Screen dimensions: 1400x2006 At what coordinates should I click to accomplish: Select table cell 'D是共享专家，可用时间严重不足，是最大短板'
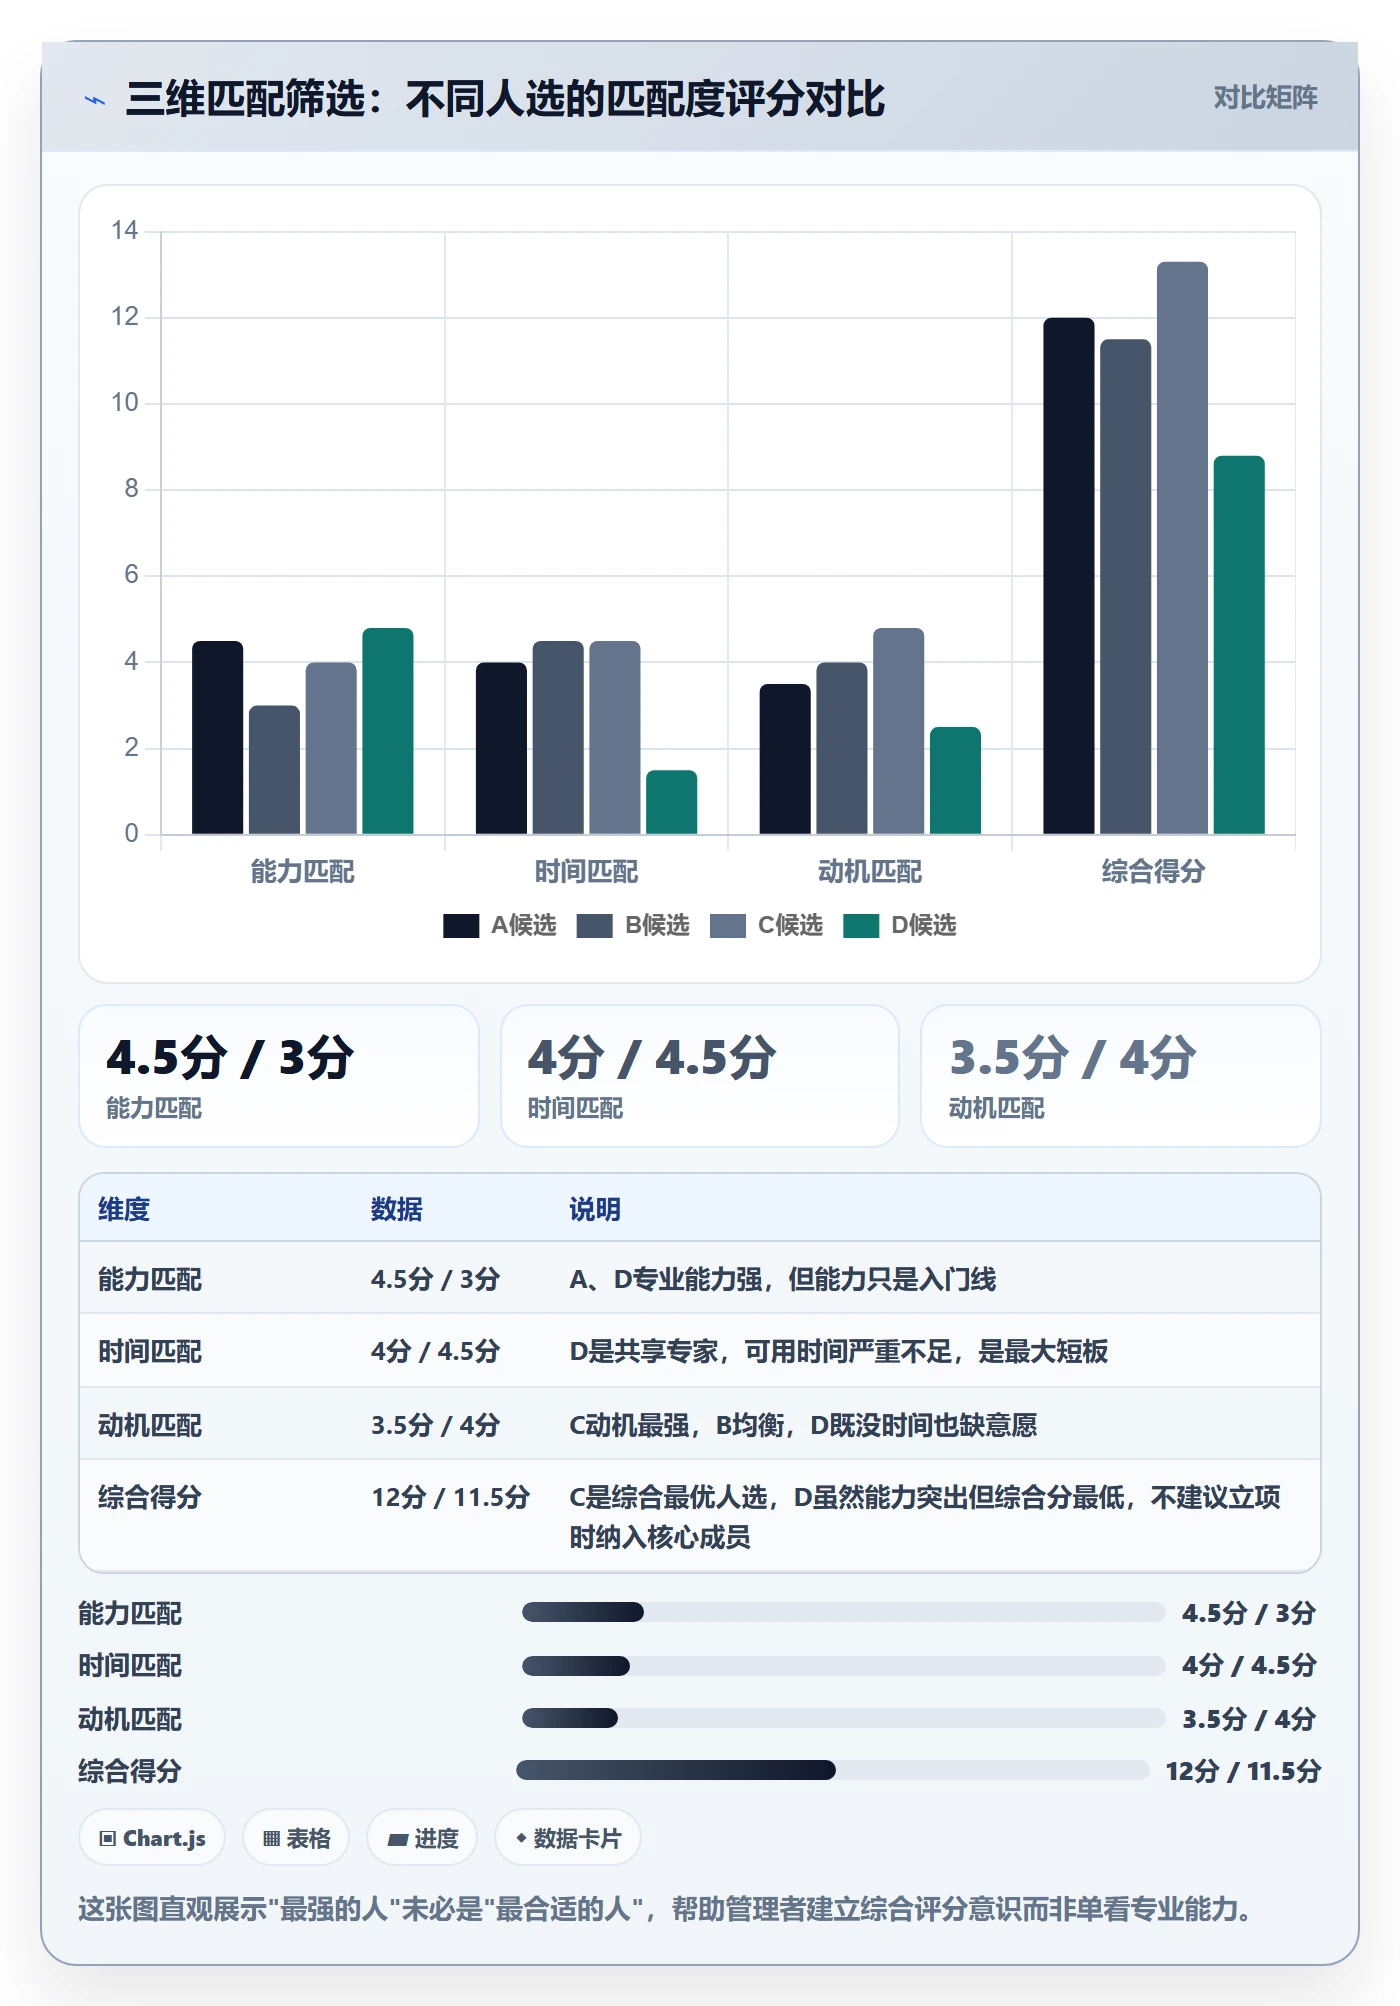[x=838, y=1352]
